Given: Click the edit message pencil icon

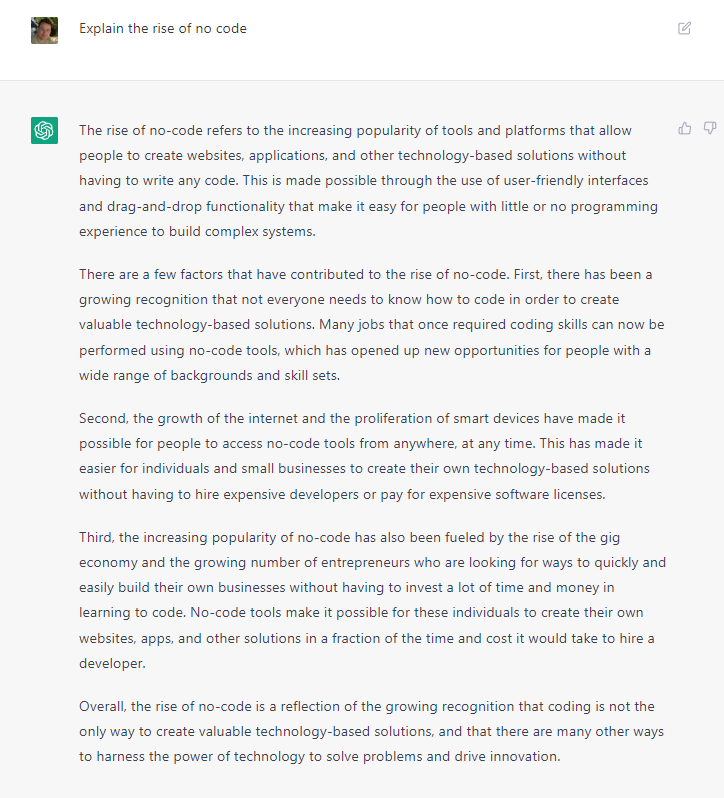Looking at the screenshot, I should tap(684, 28).
